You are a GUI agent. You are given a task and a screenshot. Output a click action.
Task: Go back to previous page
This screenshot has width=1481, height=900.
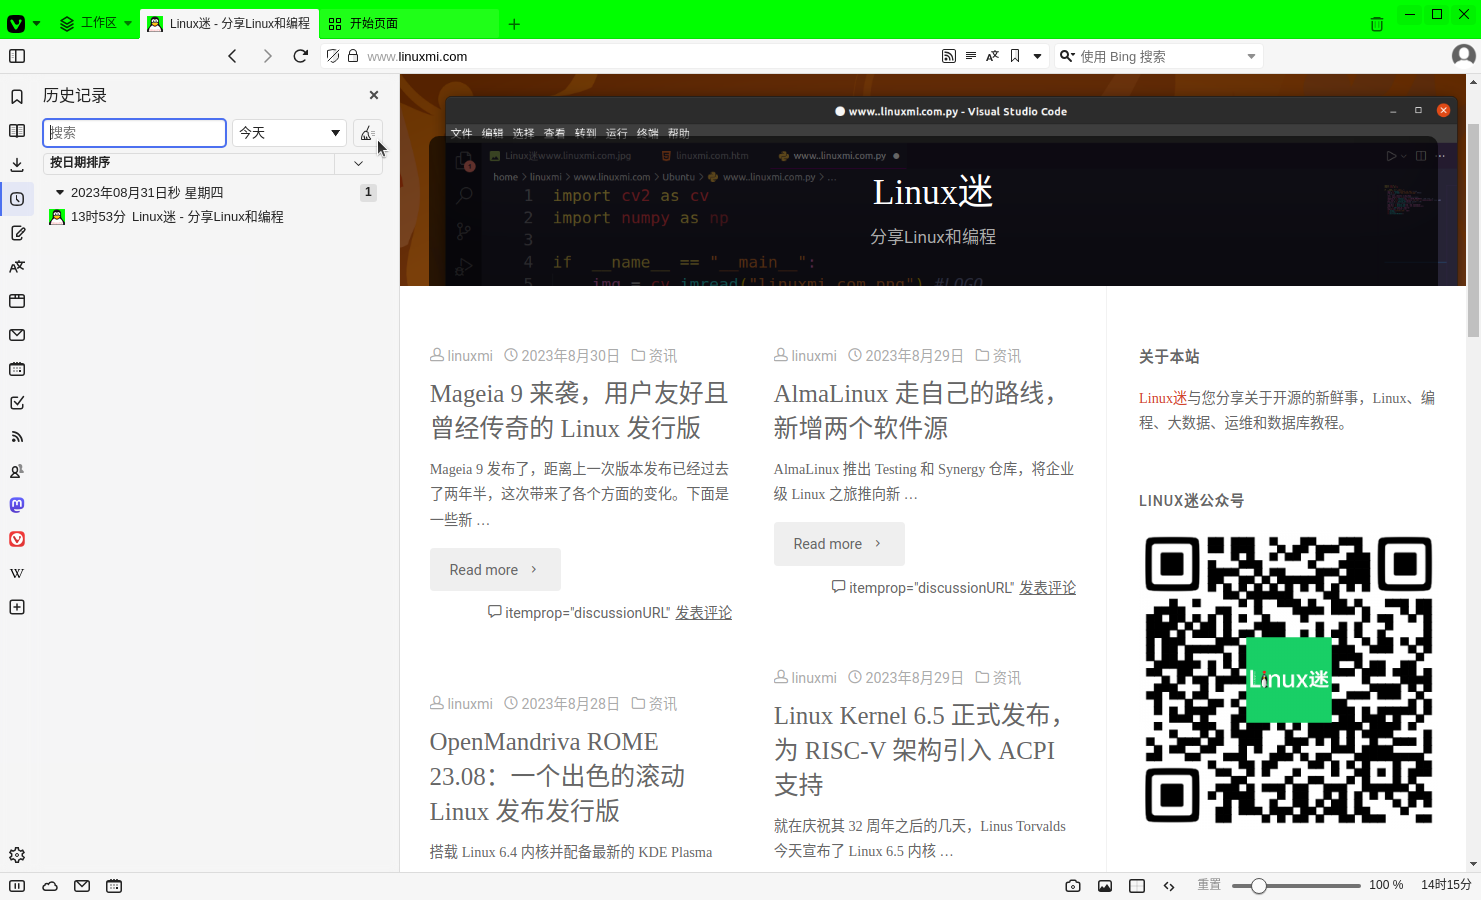coord(232,56)
